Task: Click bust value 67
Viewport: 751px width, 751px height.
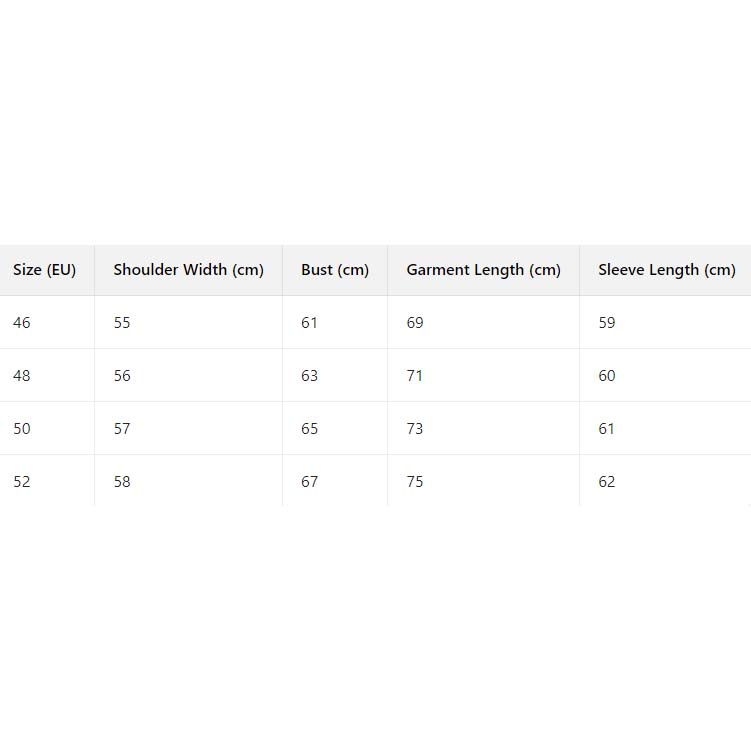Action: click(310, 482)
